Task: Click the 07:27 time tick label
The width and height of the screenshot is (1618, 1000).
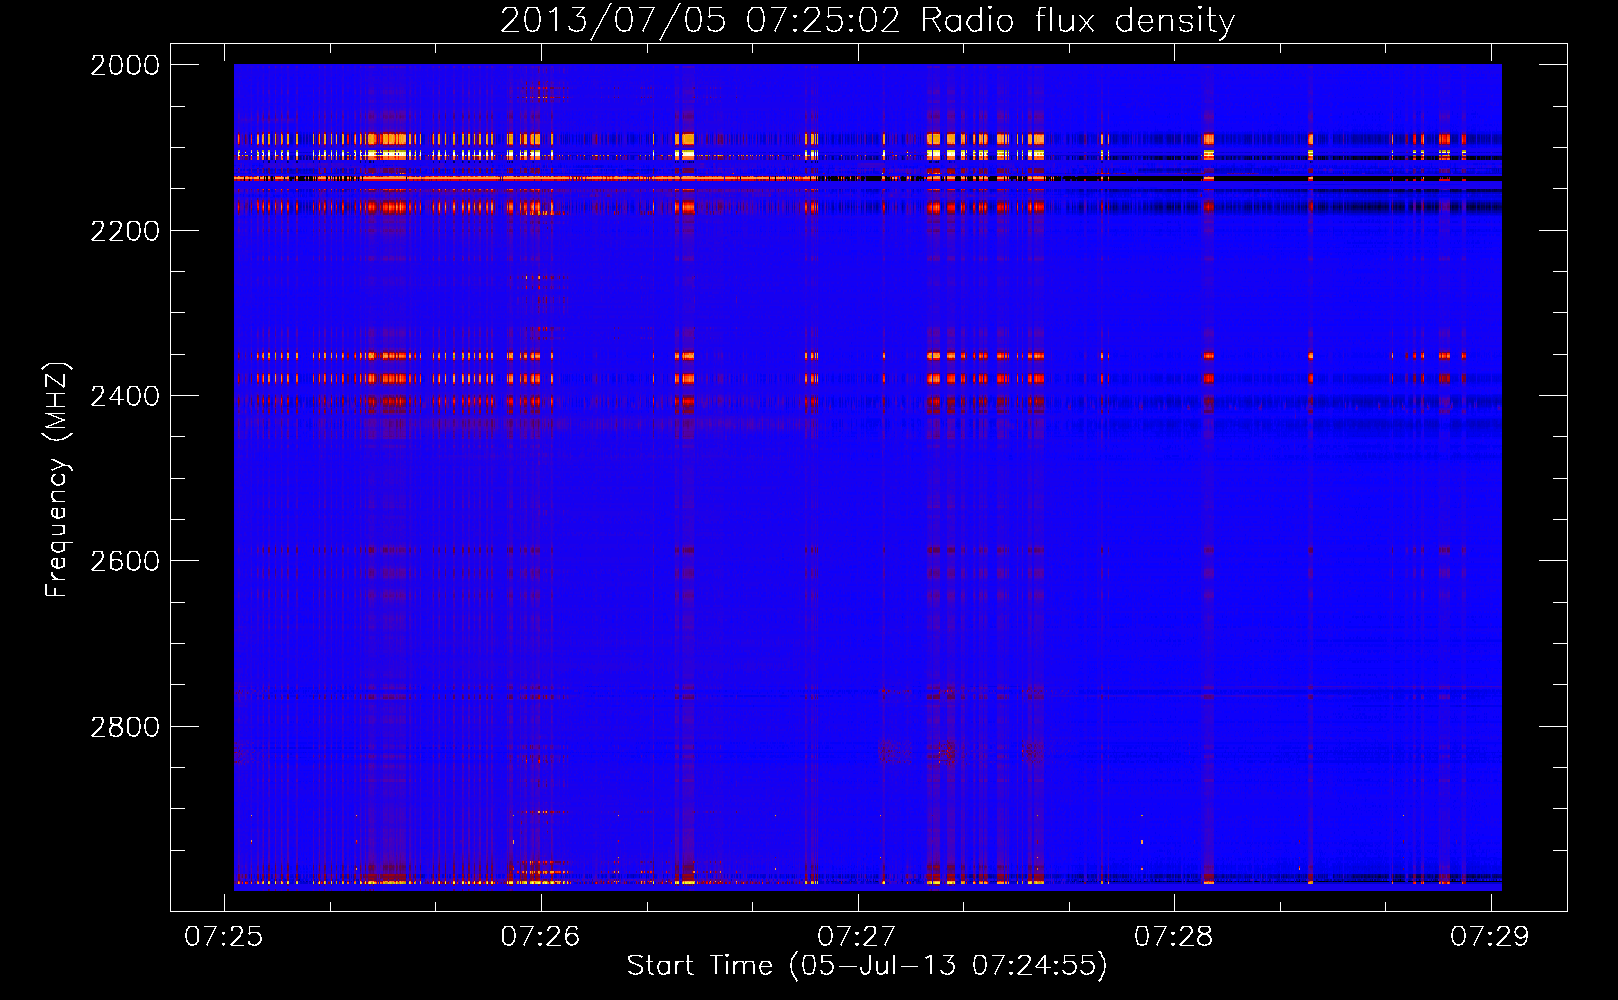Action: (x=856, y=936)
